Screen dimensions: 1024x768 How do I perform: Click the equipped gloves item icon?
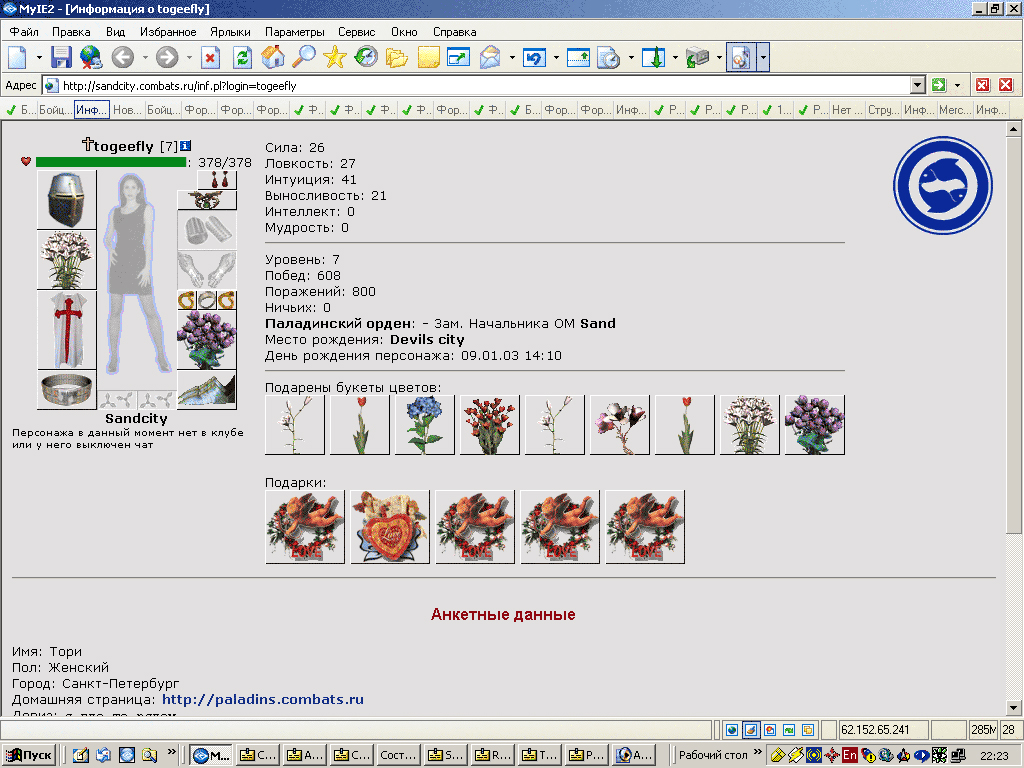207,270
